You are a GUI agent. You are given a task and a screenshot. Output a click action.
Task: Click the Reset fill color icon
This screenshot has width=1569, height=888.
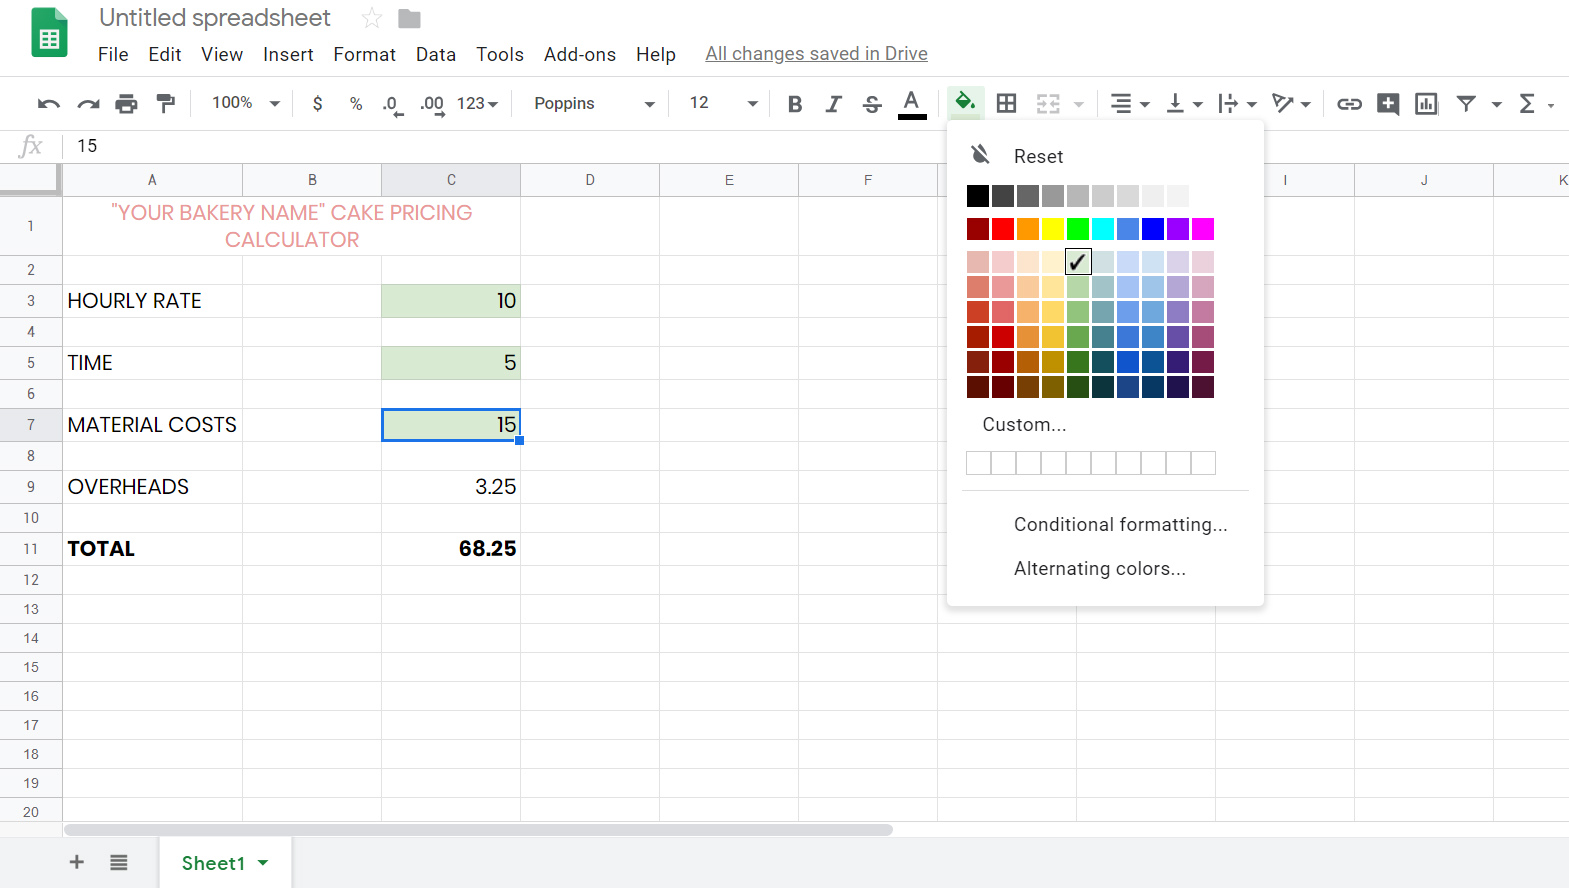980,155
